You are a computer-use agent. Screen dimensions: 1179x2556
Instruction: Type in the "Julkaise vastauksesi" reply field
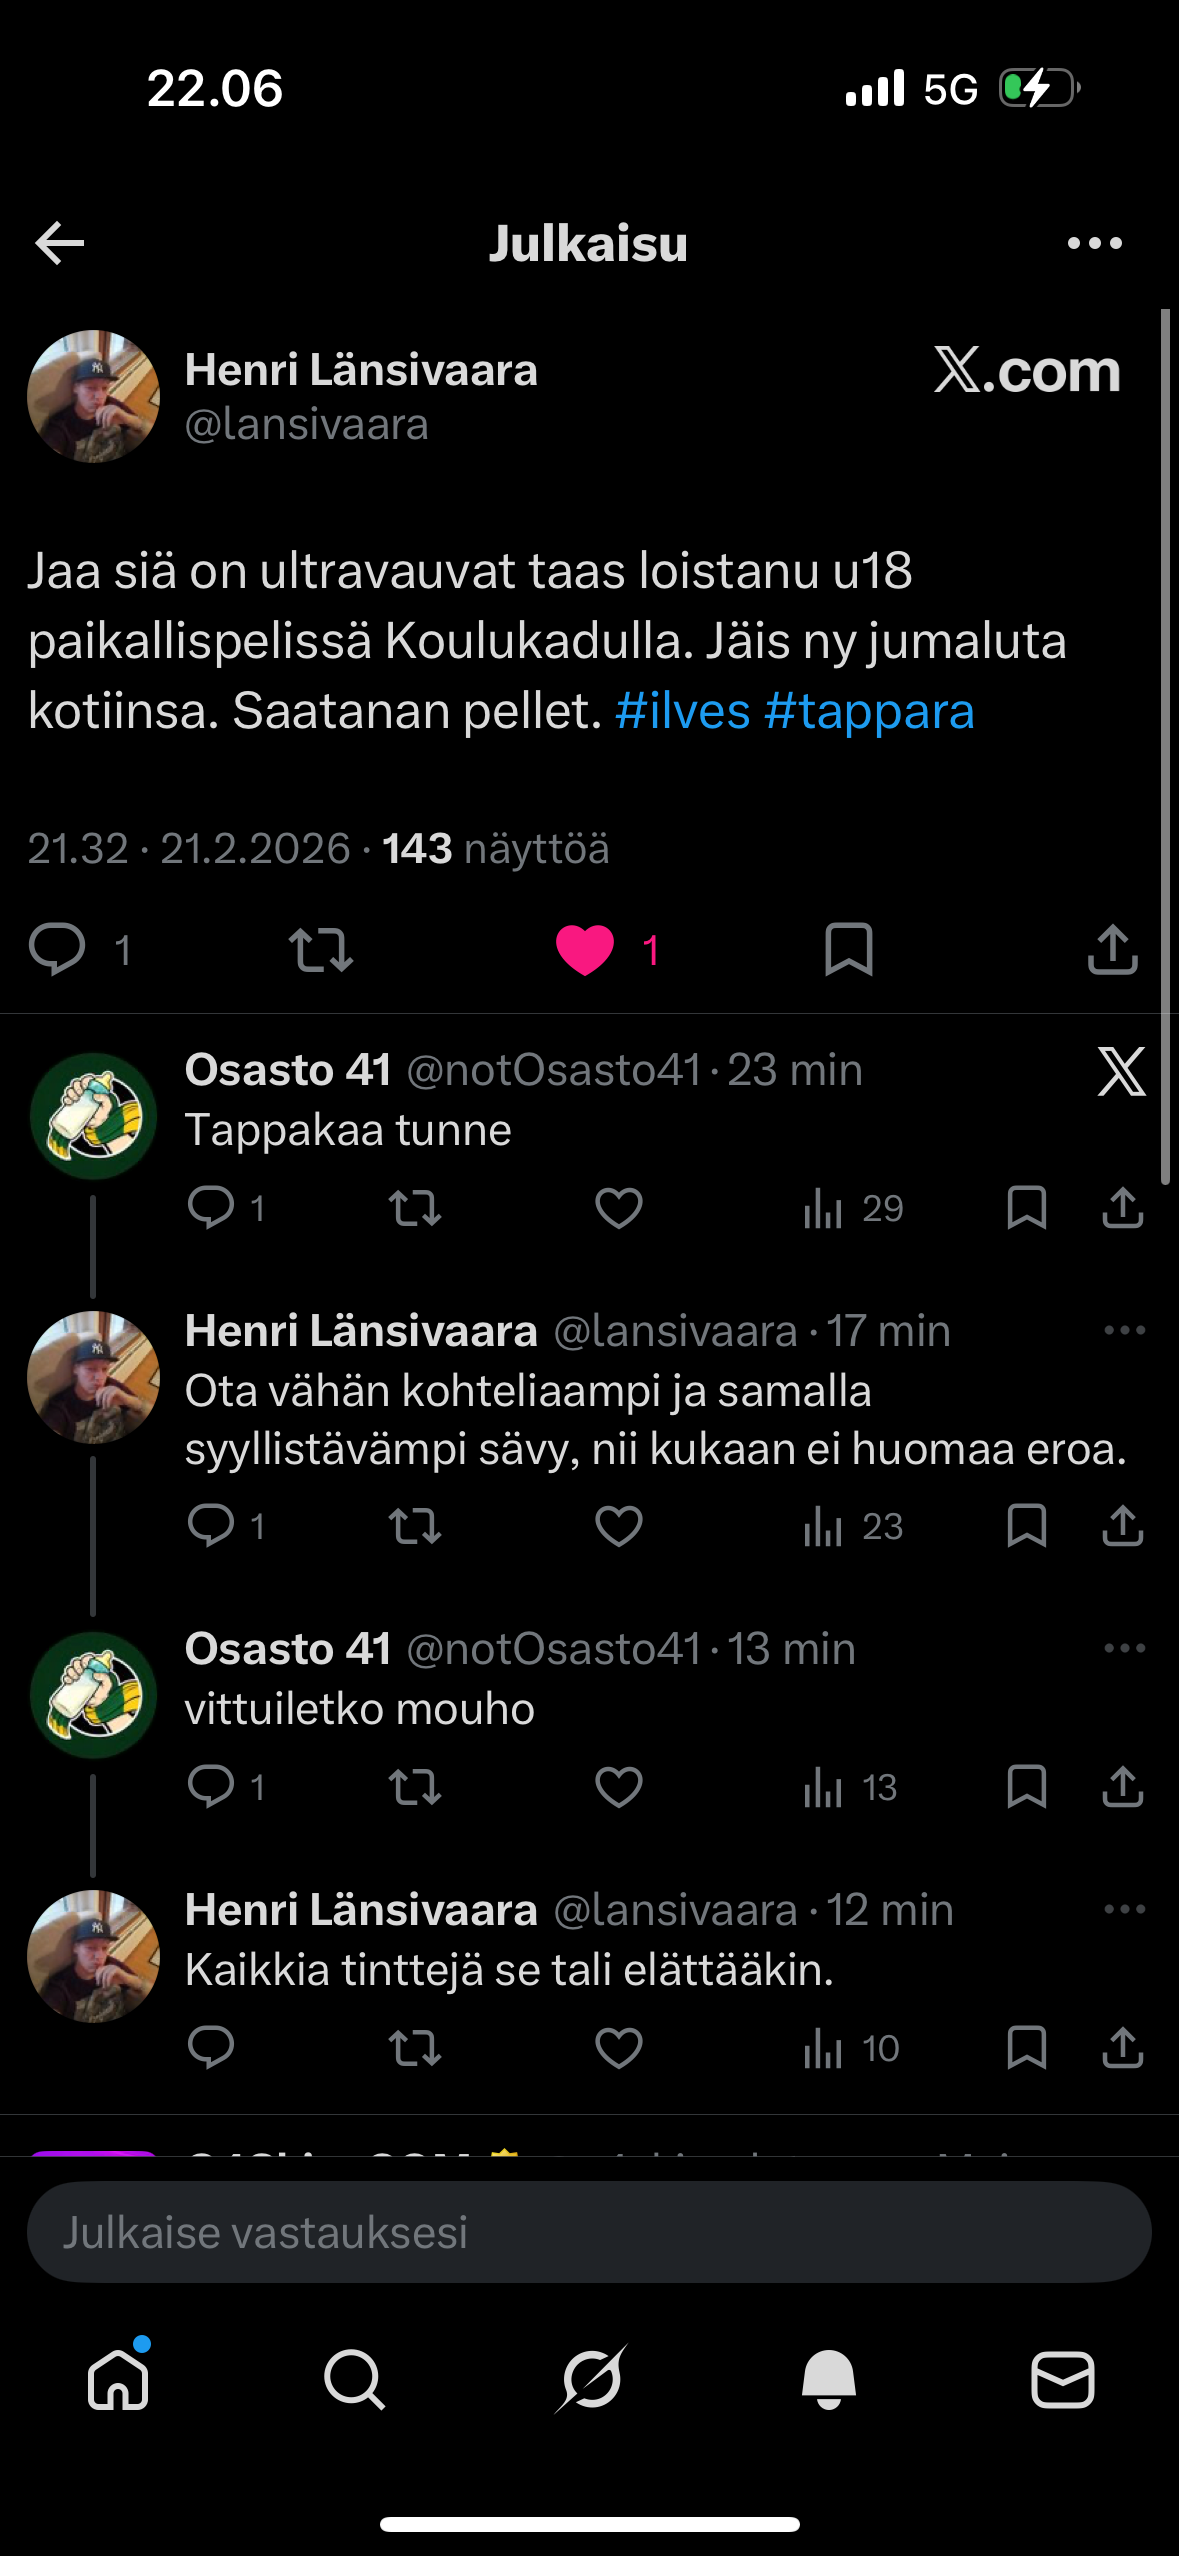tap(589, 2232)
